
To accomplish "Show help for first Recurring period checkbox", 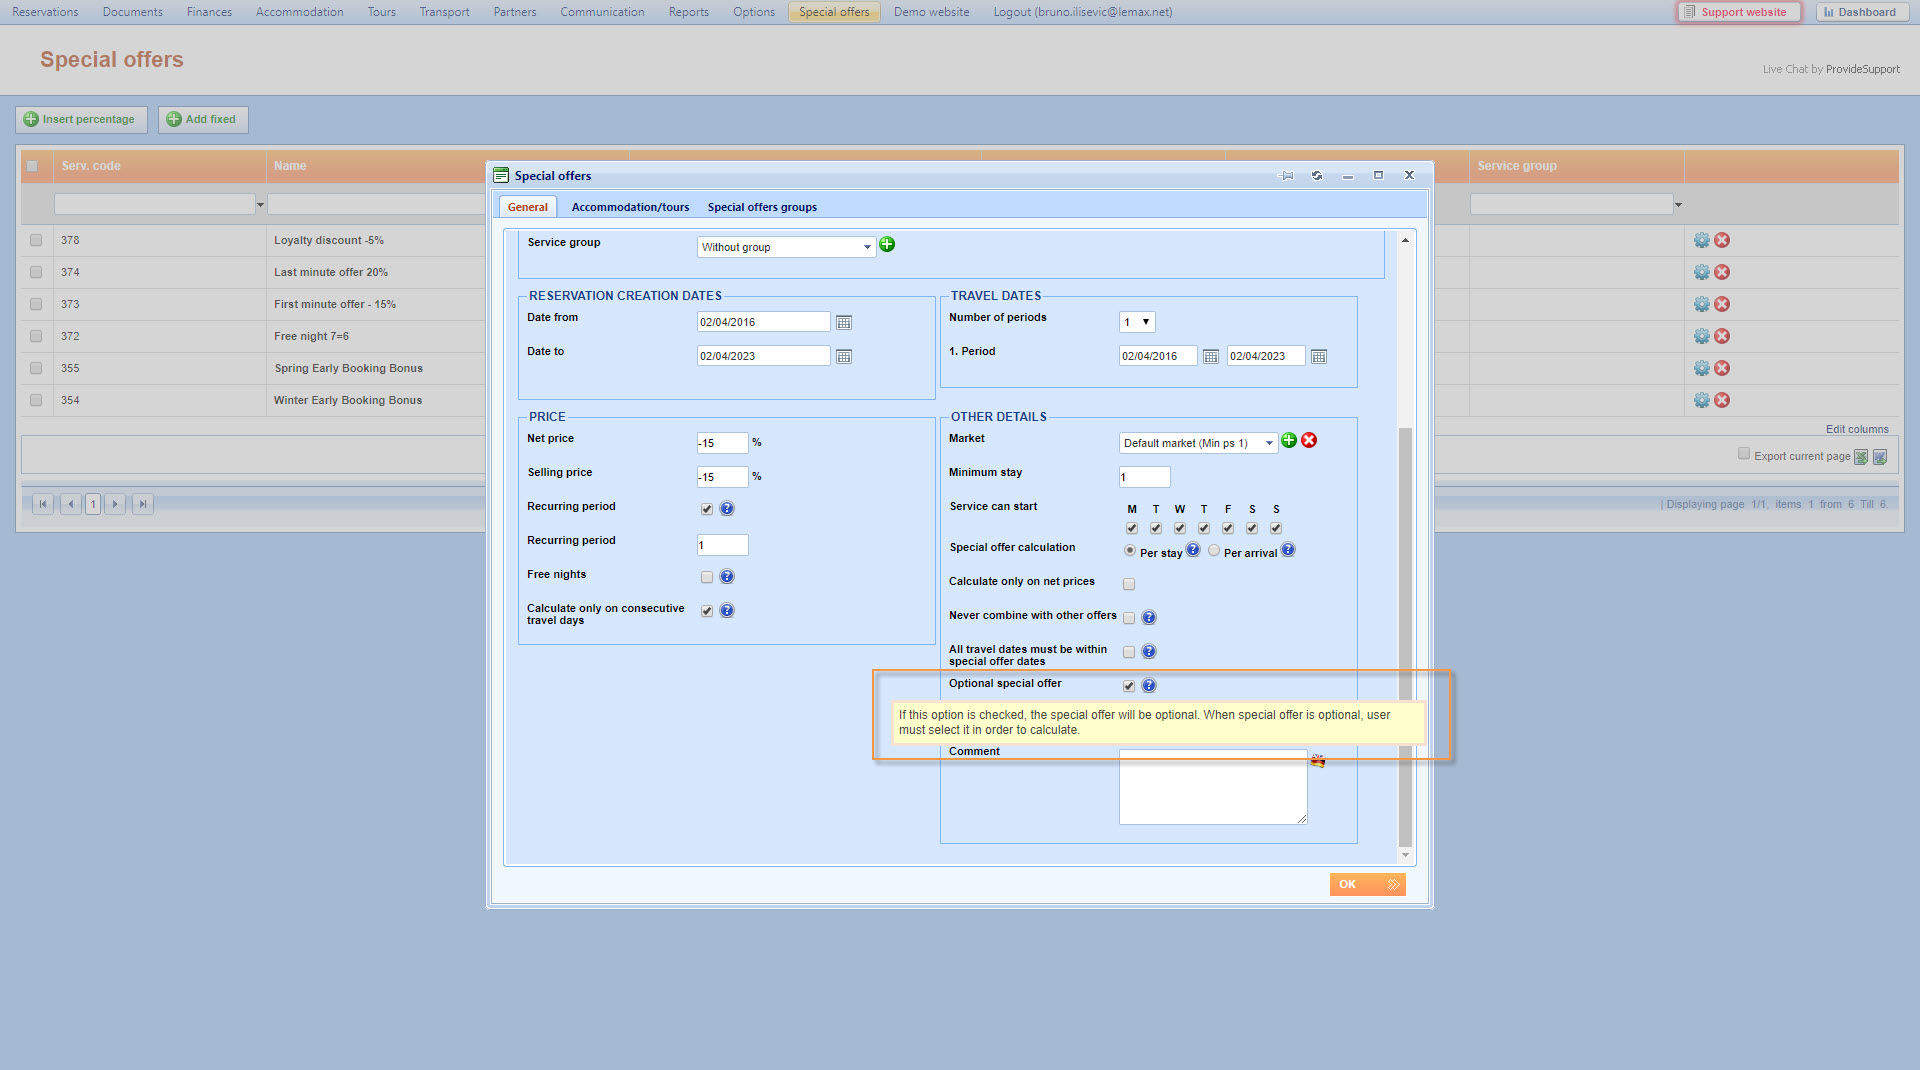I will [727, 508].
